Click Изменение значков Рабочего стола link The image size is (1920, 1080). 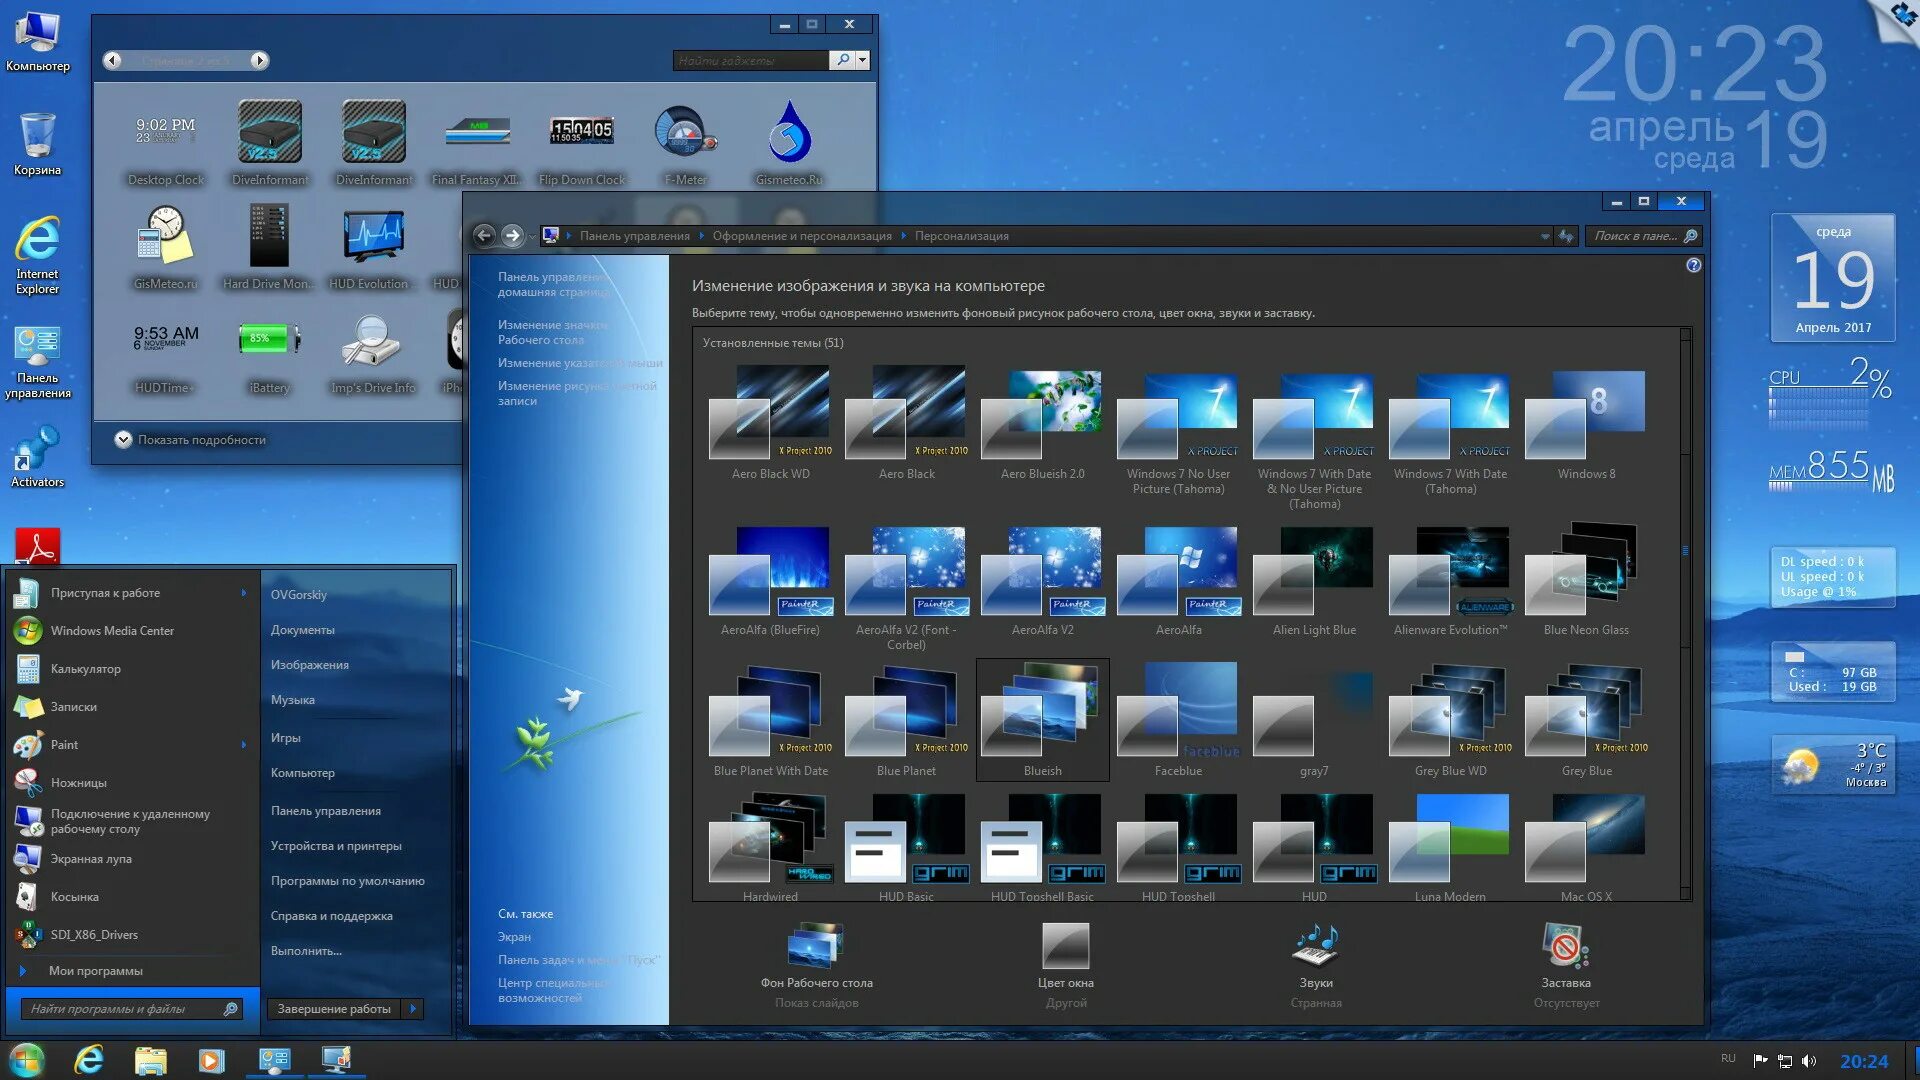[554, 331]
